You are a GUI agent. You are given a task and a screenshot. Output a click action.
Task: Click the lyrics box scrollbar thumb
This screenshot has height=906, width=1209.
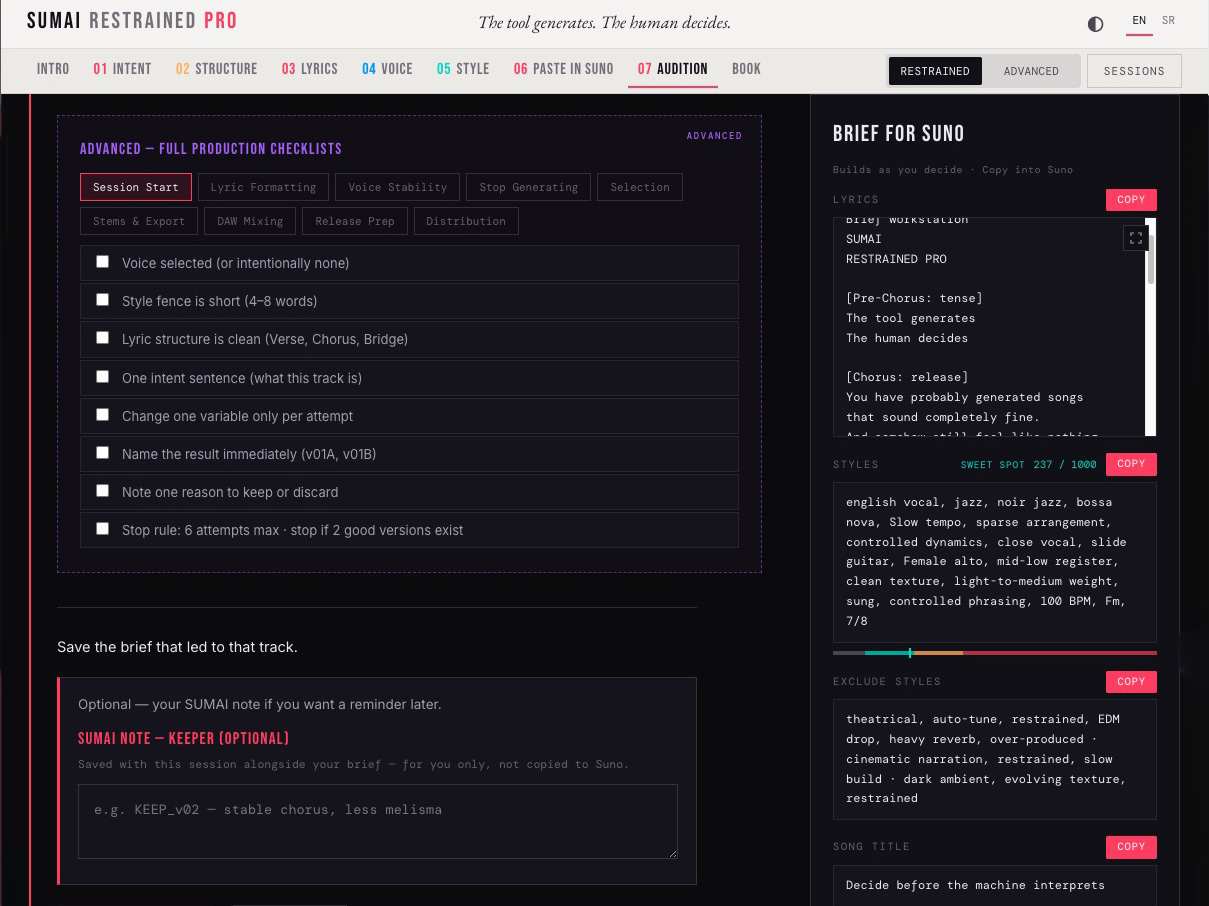[1151, 259]
